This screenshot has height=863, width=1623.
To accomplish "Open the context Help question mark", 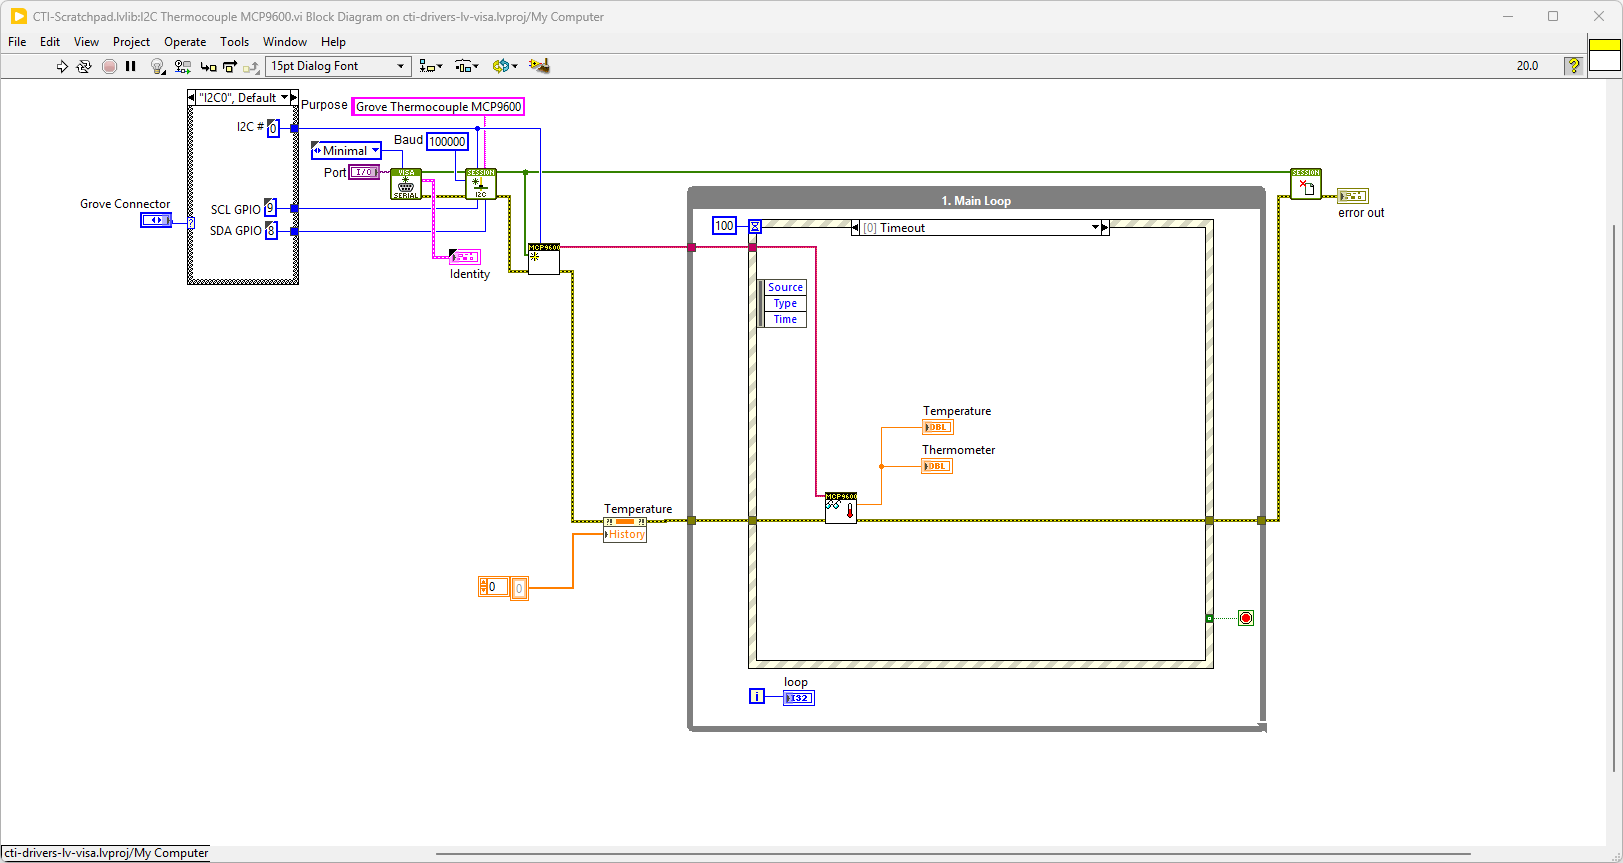I will pos(1573,66).
